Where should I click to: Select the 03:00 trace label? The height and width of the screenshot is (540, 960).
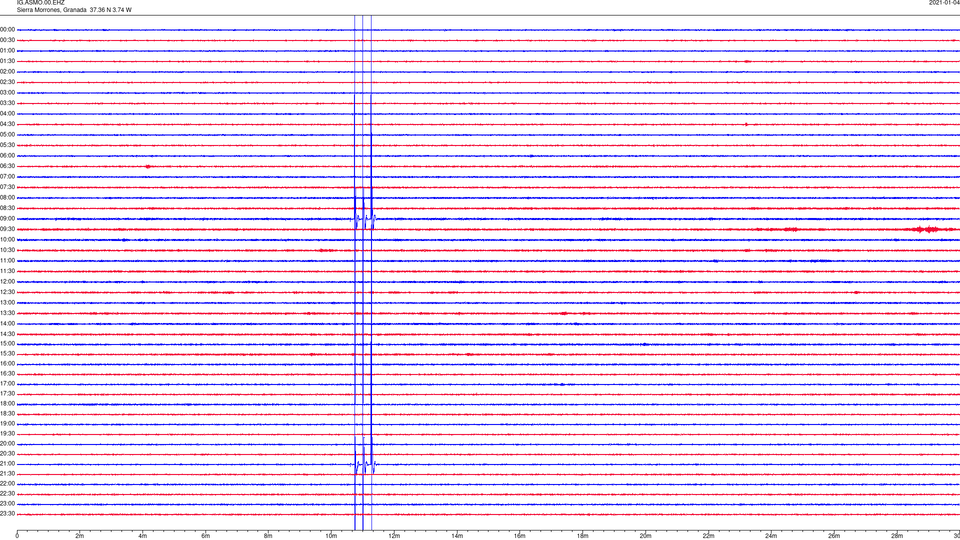point(7,92)
